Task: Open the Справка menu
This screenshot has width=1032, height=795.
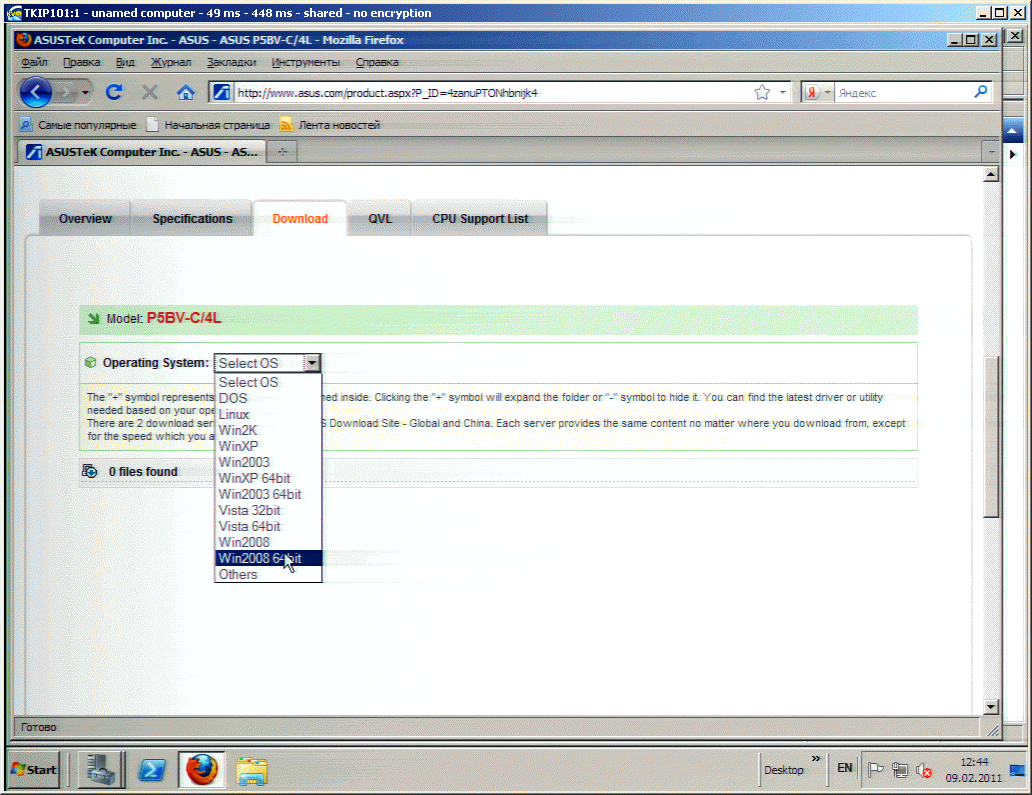Action: tap(377, 62)
